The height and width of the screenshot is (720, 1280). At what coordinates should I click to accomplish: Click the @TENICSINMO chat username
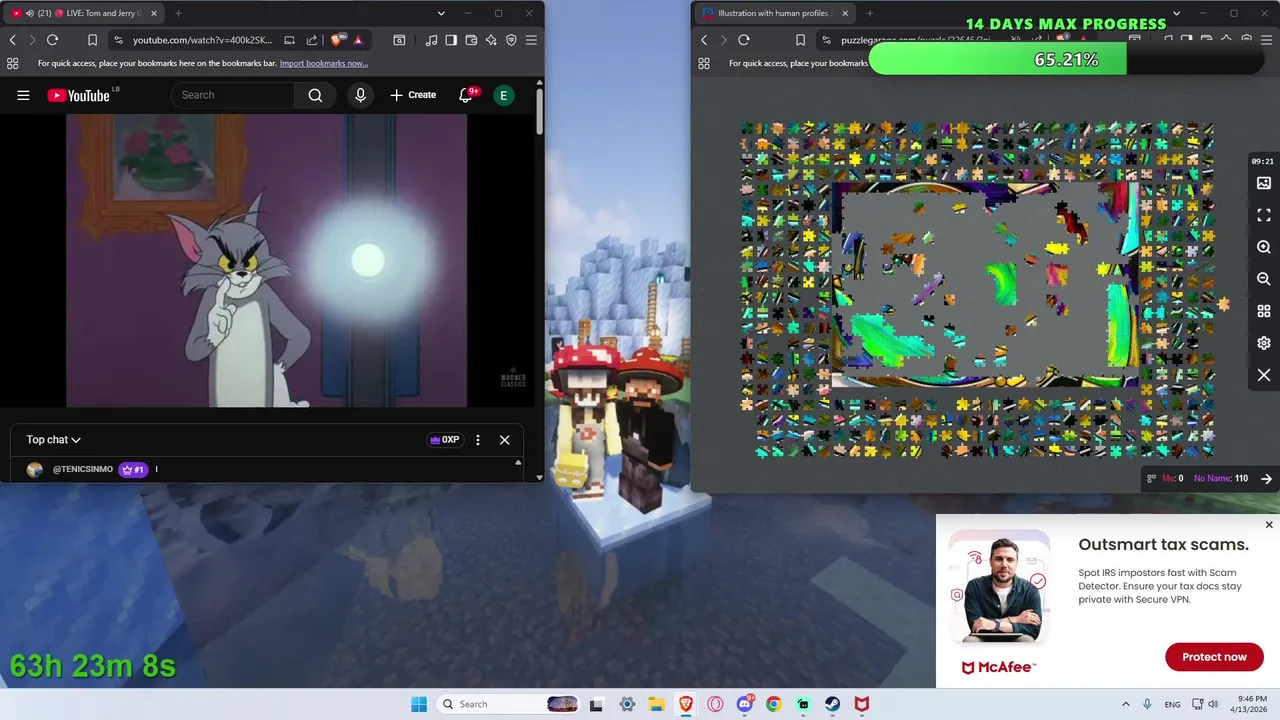(x=83, y=469)
